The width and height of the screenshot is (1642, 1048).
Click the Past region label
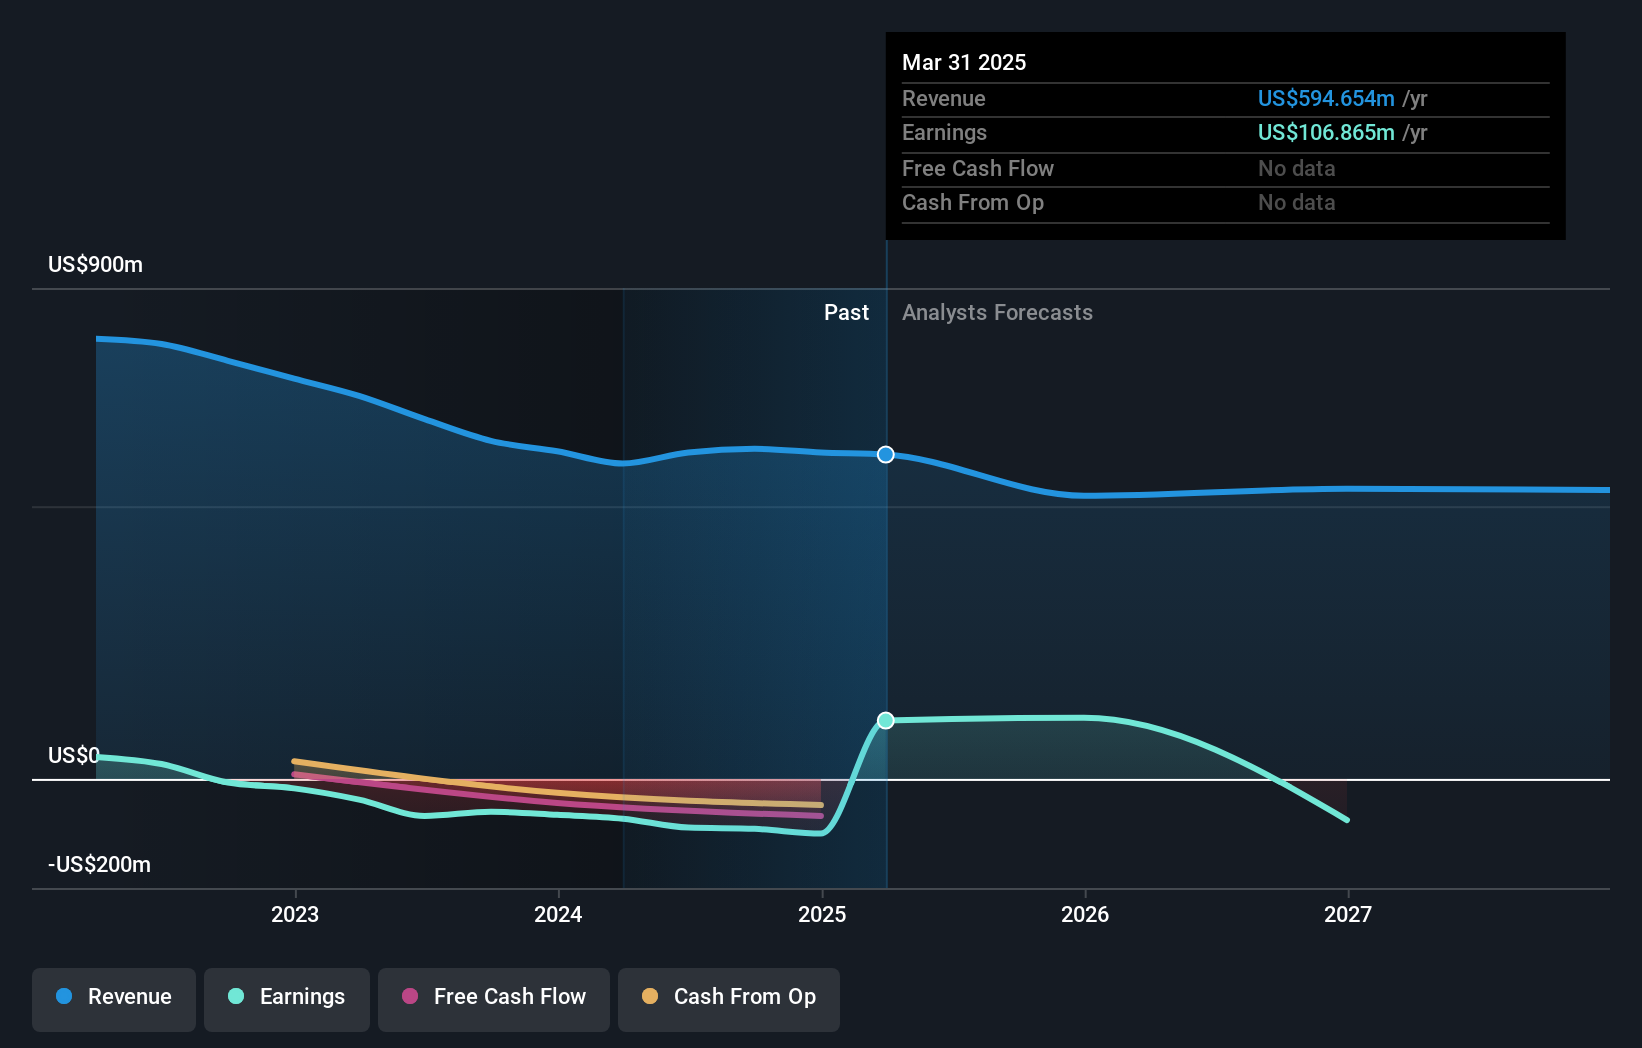[x=846, y=313]
